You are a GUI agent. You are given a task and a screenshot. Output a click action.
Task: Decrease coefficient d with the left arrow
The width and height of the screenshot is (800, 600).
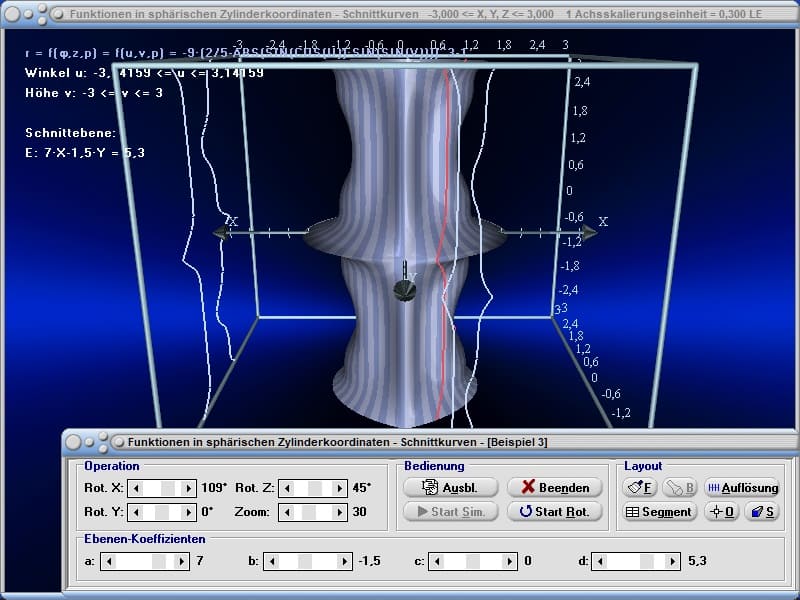[x=600, y=562]
